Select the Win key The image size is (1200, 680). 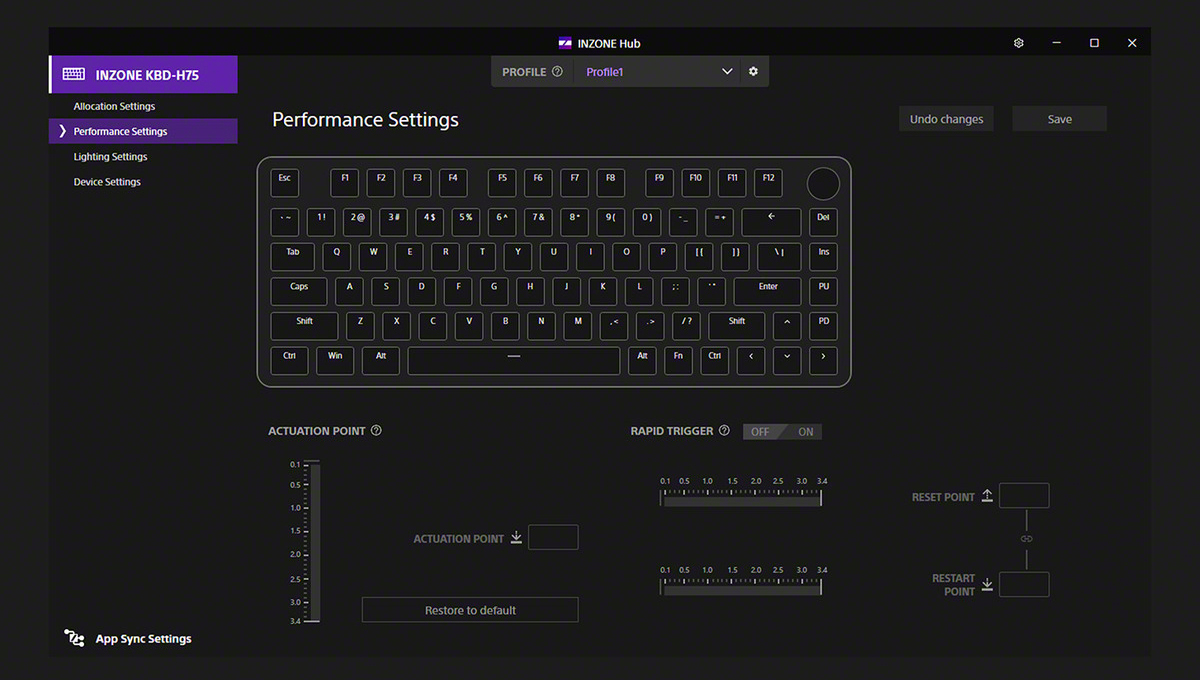pyautogui.click(x=335, y=360)
